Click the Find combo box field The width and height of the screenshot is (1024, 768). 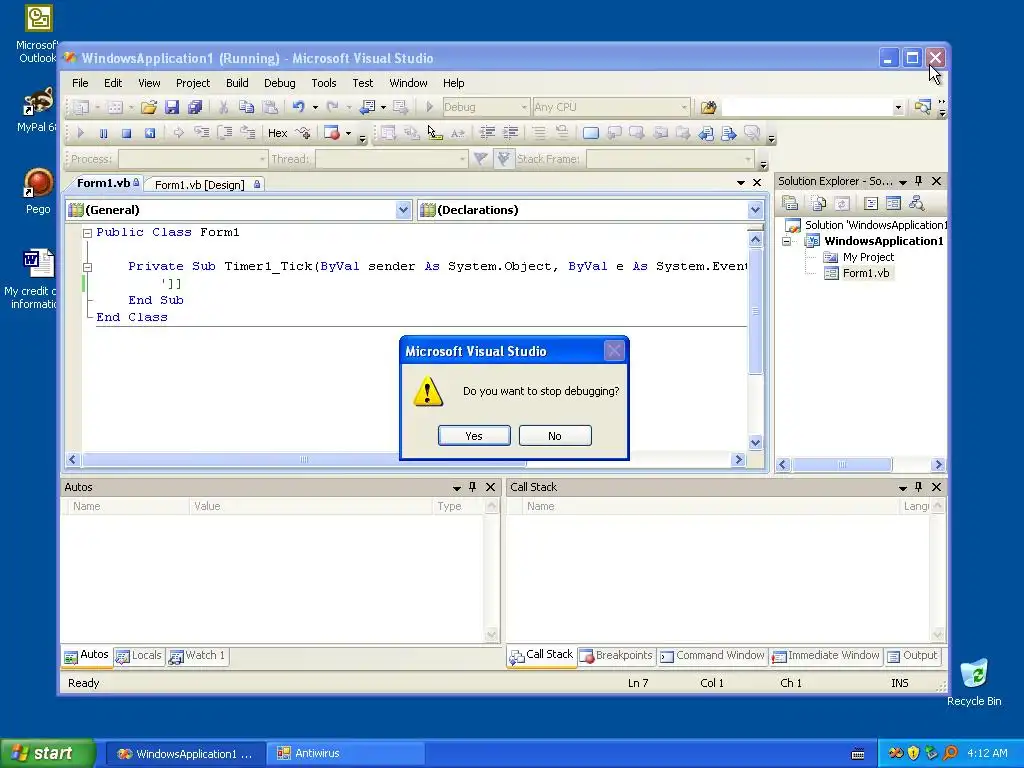(813, 107)
